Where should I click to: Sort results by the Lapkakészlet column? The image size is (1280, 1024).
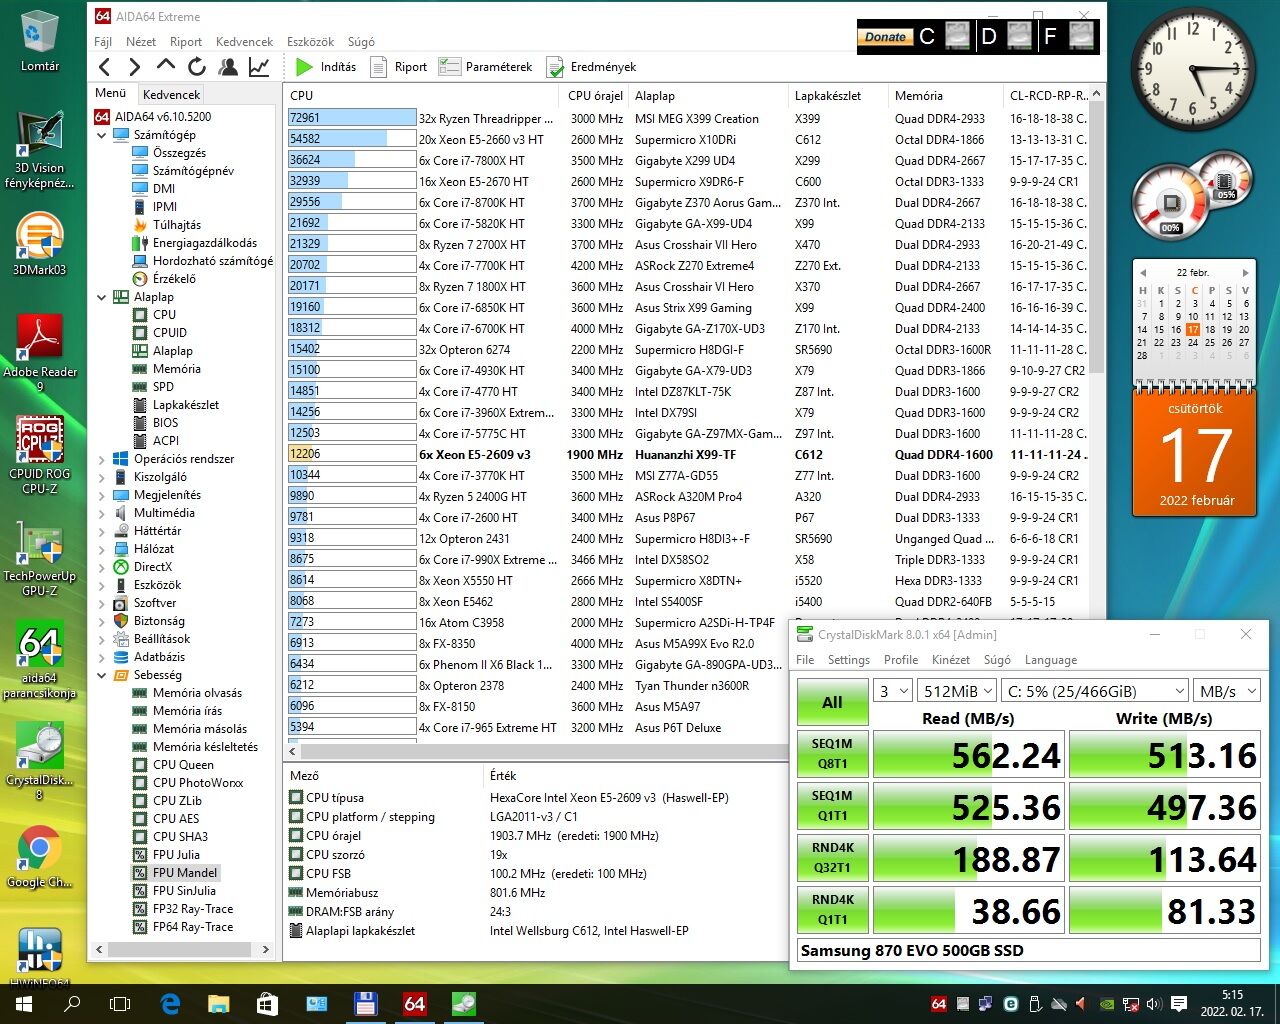tap(828, 96)
